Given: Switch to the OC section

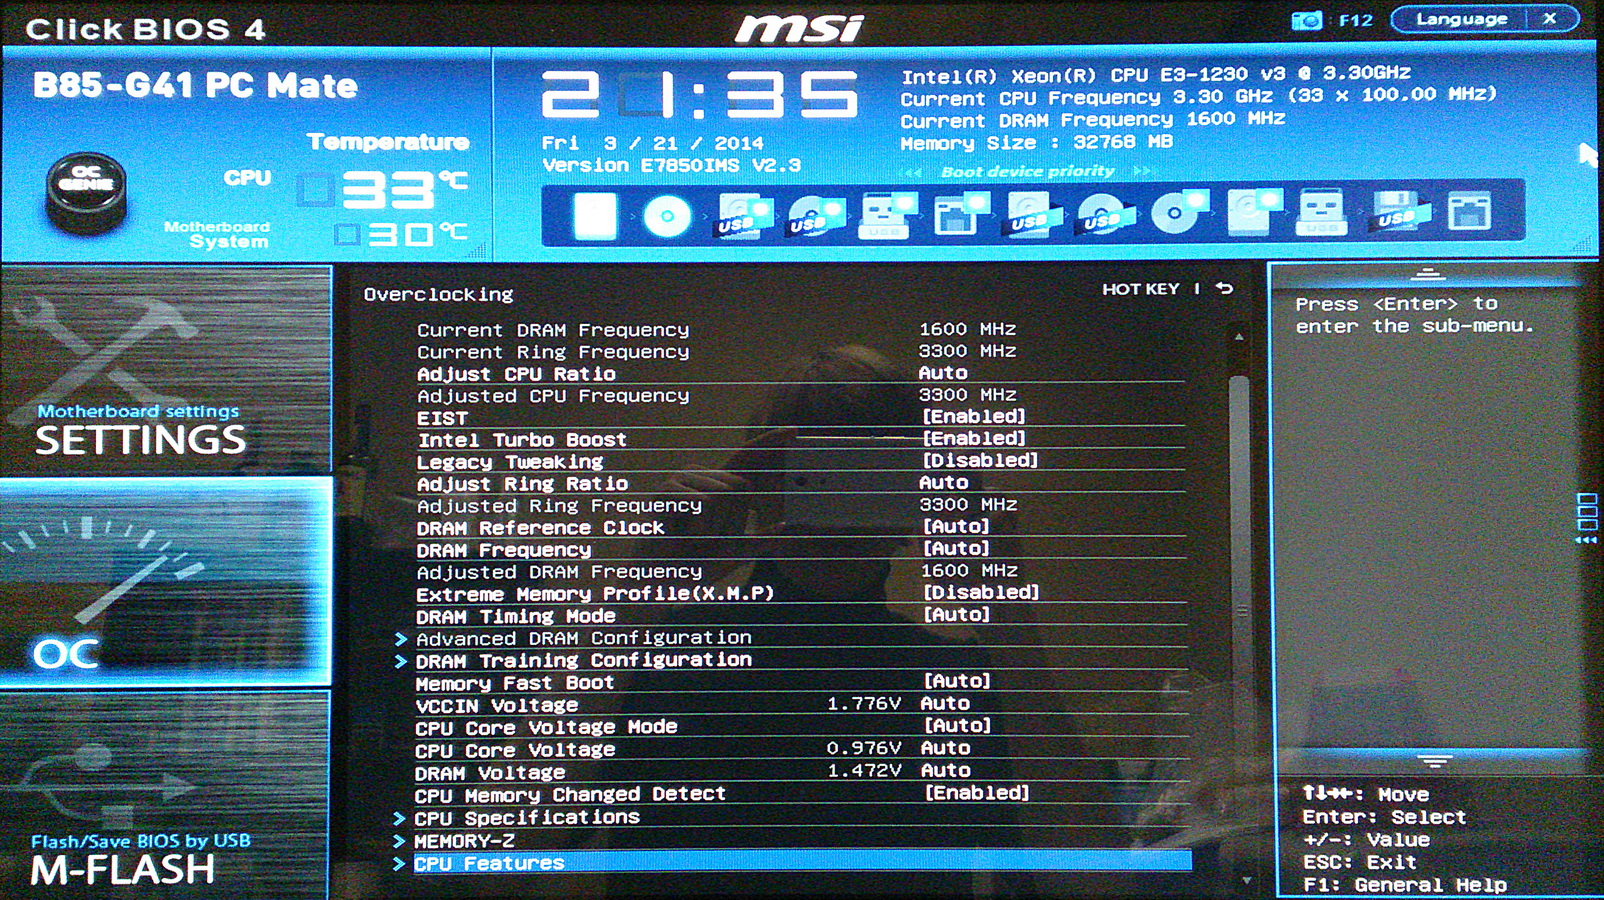Looking at the screenshot, I should click(166, 583).
